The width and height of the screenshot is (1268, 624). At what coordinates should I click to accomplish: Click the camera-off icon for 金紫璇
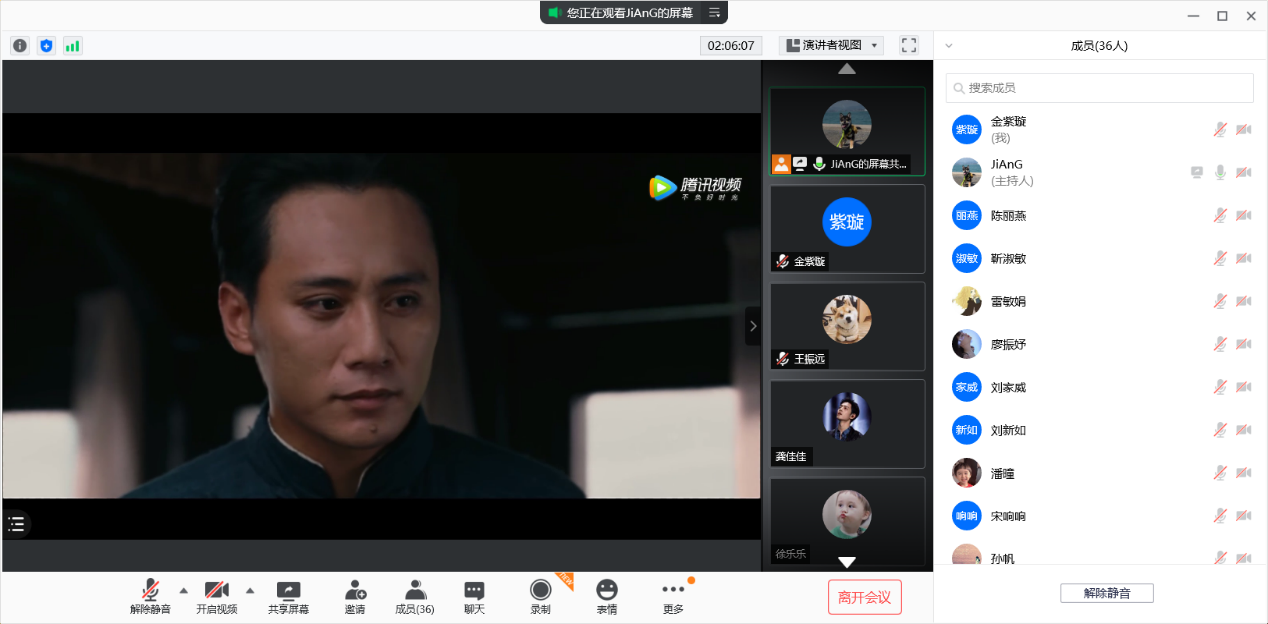pyautogui.click(x=1244, y=129)
